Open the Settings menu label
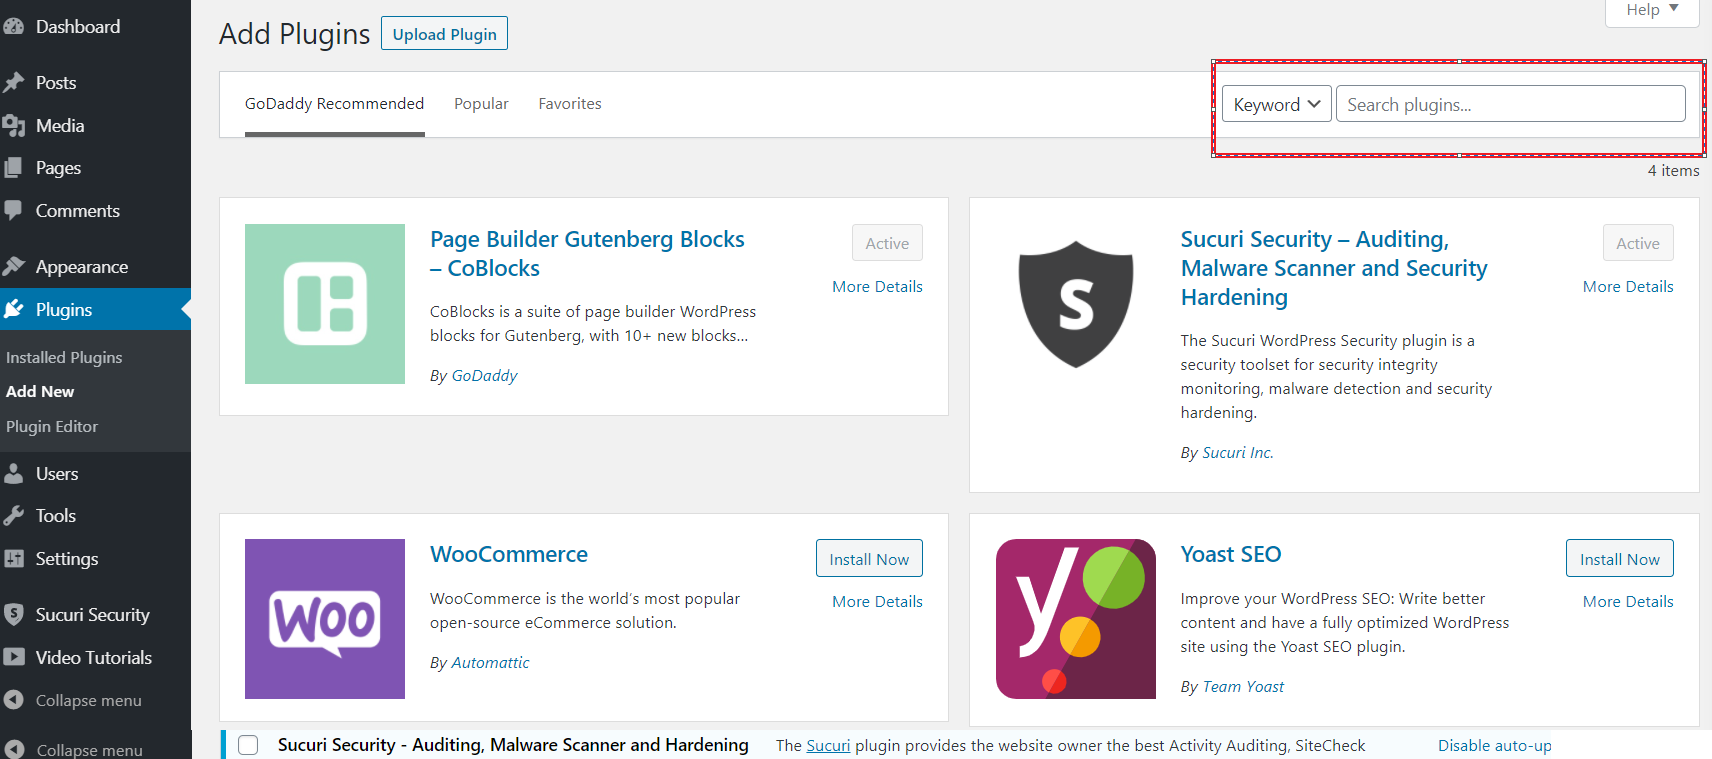1712x759 pixels. coord(67,559)
